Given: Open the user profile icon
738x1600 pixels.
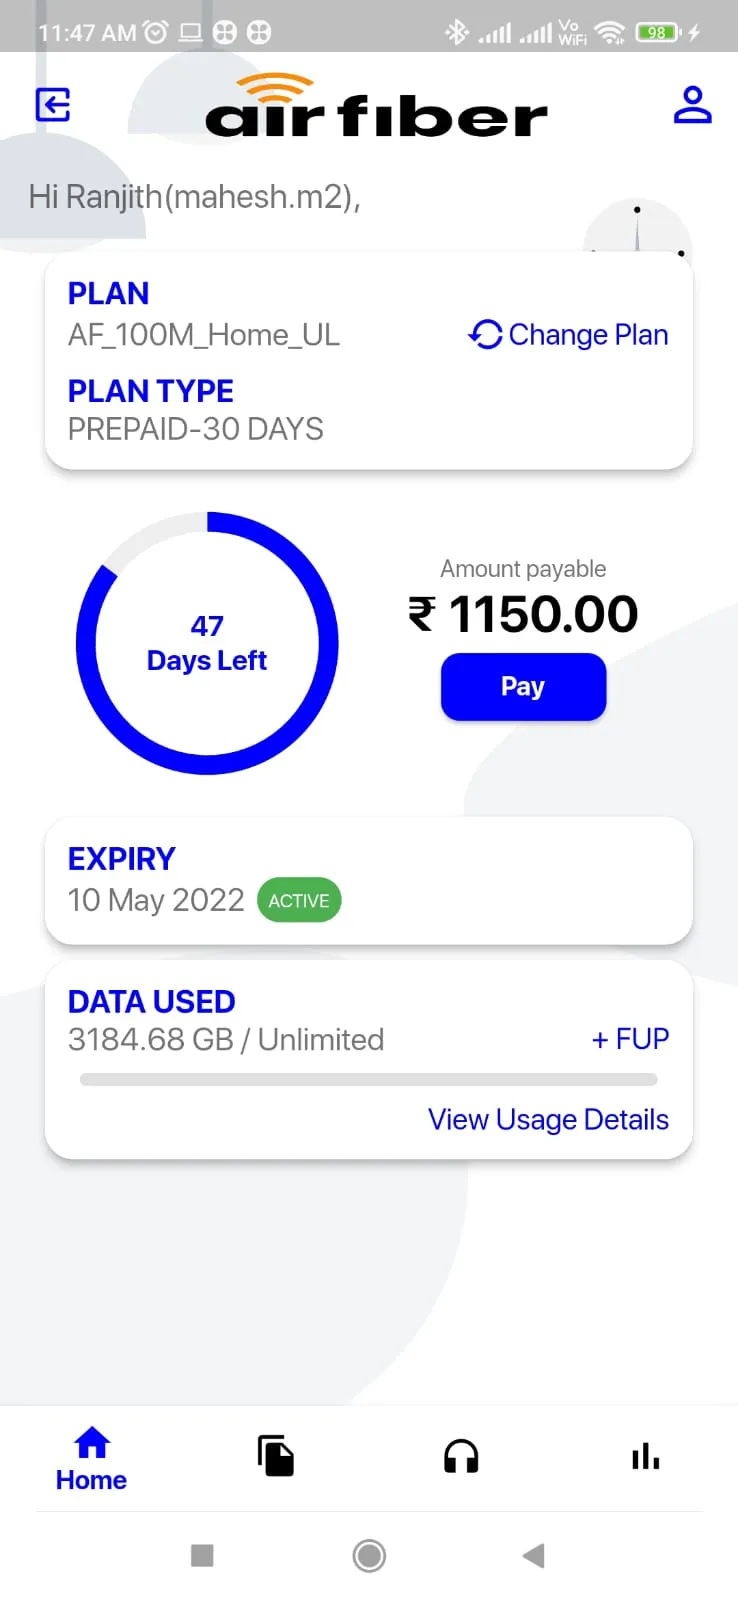Looking at the screenshot, I should [x=692, y=105].
